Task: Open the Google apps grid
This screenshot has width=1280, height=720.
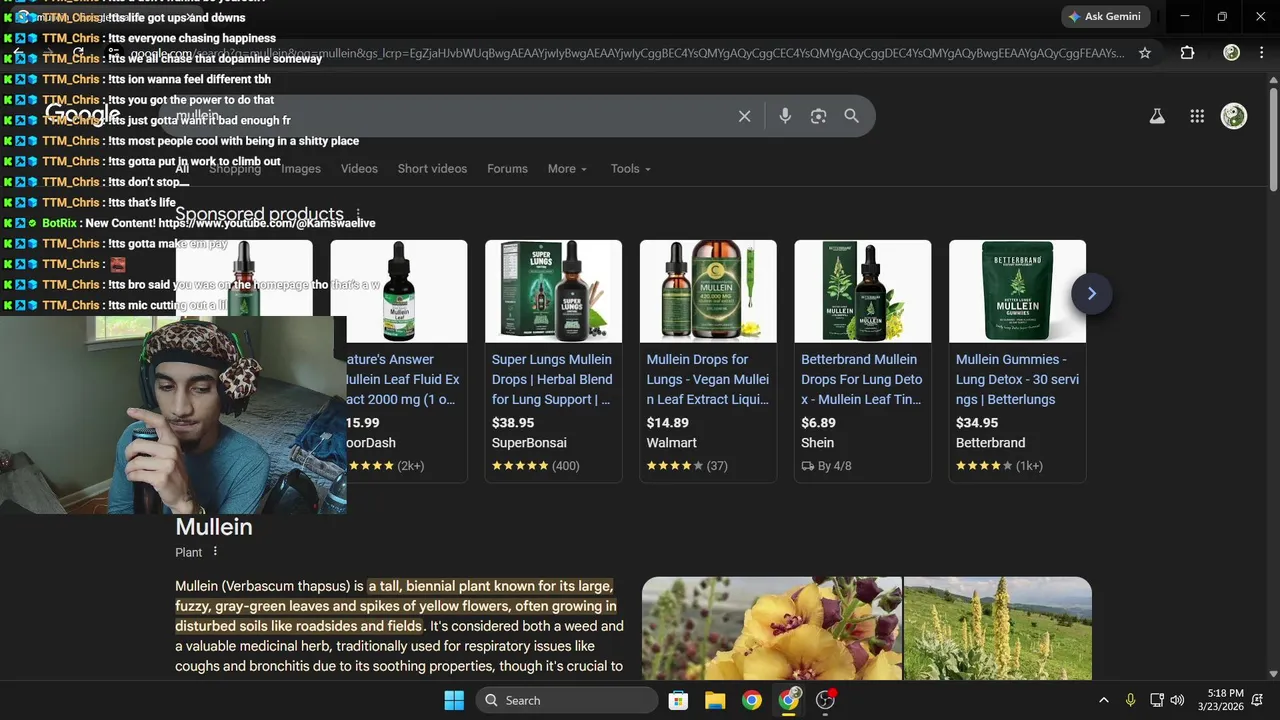Action: click(1197, 116)
